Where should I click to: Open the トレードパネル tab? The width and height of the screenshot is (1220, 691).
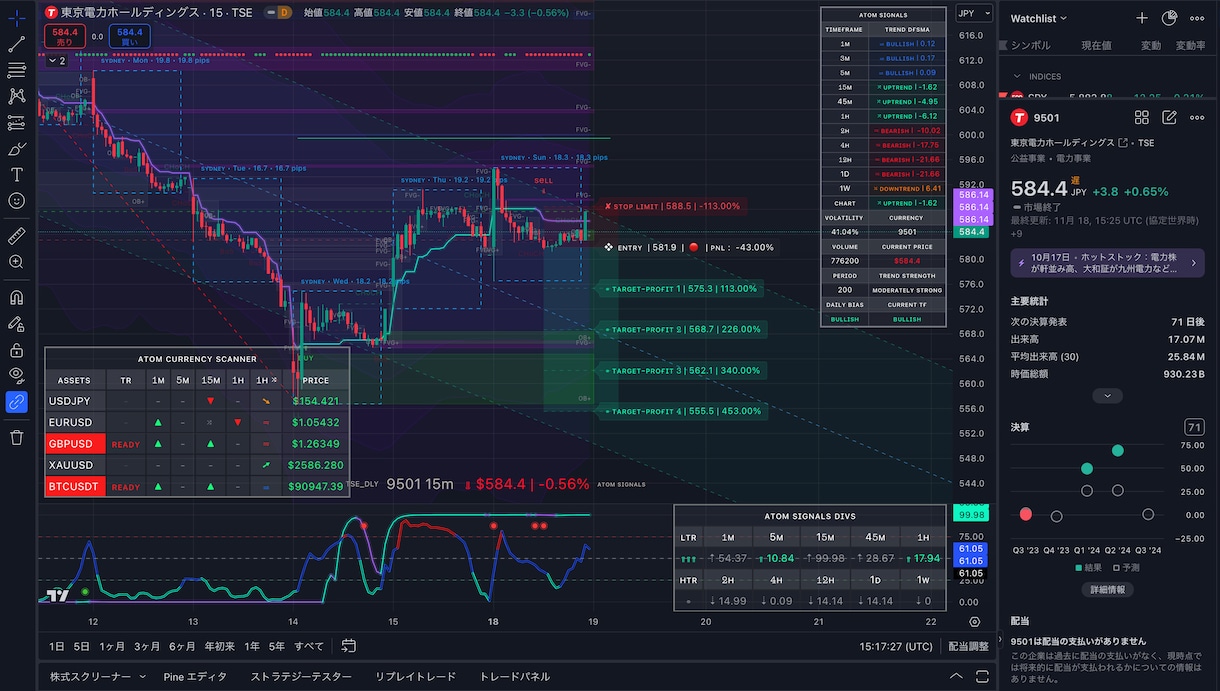(514, 677)
